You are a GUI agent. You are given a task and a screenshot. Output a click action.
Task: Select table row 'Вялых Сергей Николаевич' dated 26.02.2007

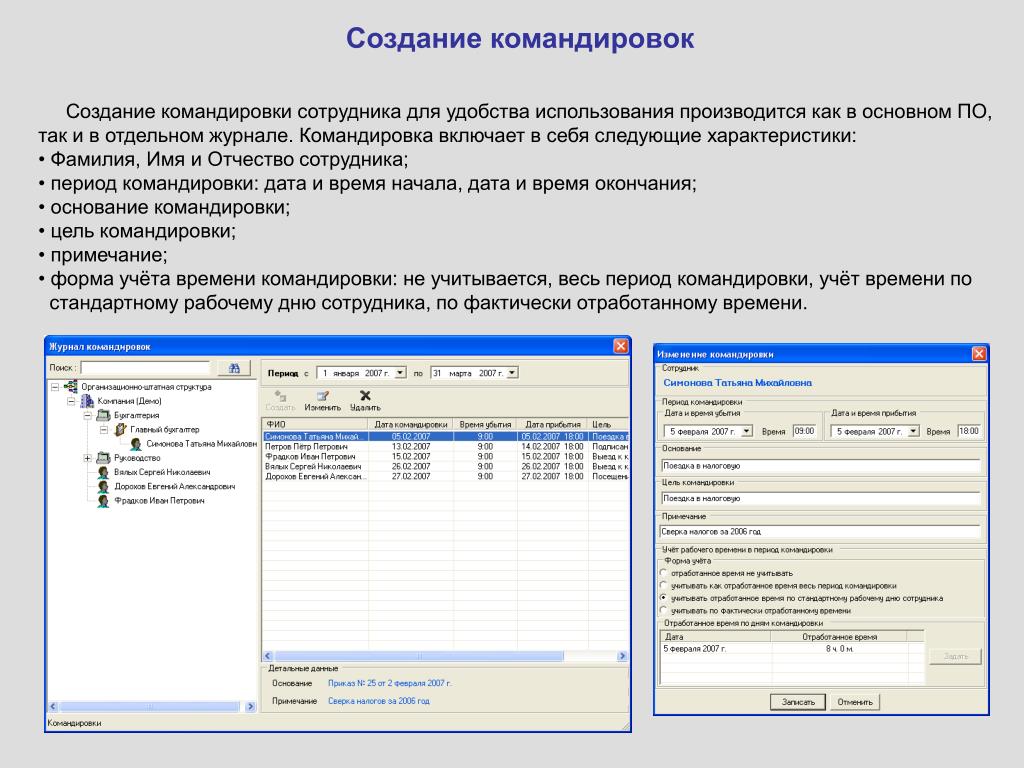coord(445,466)
